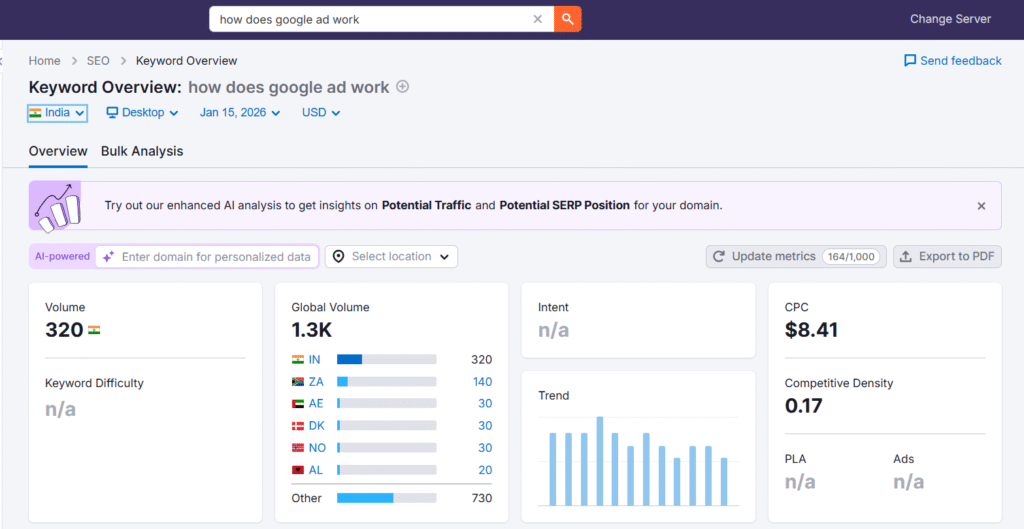
Task: Click the refresh icon in Update metrics
Action: [718, 257]
